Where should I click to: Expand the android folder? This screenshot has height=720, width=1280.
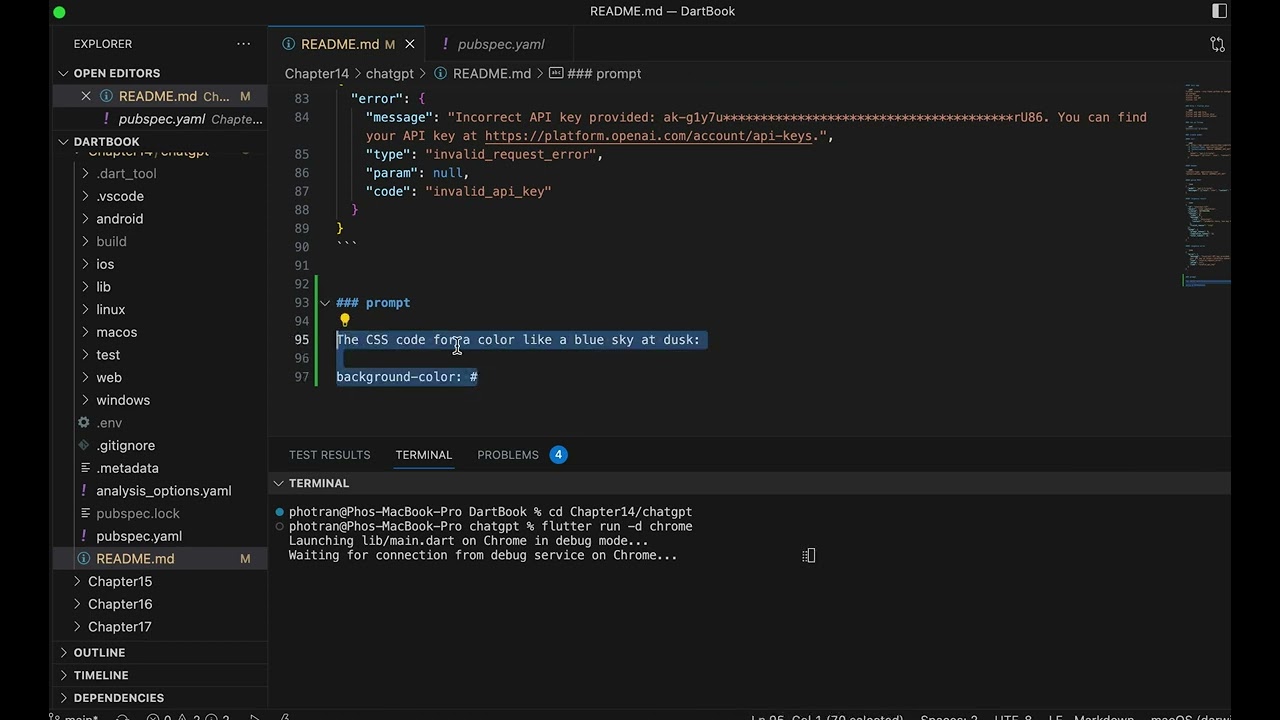click(x=85, y=219)
